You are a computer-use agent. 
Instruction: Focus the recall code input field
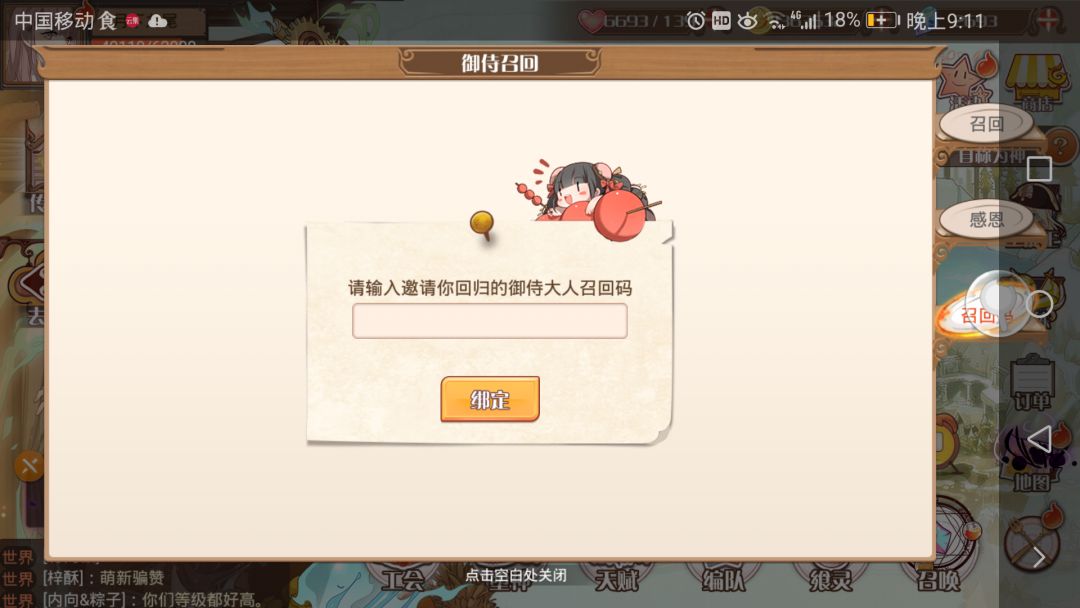pos(490,321)
